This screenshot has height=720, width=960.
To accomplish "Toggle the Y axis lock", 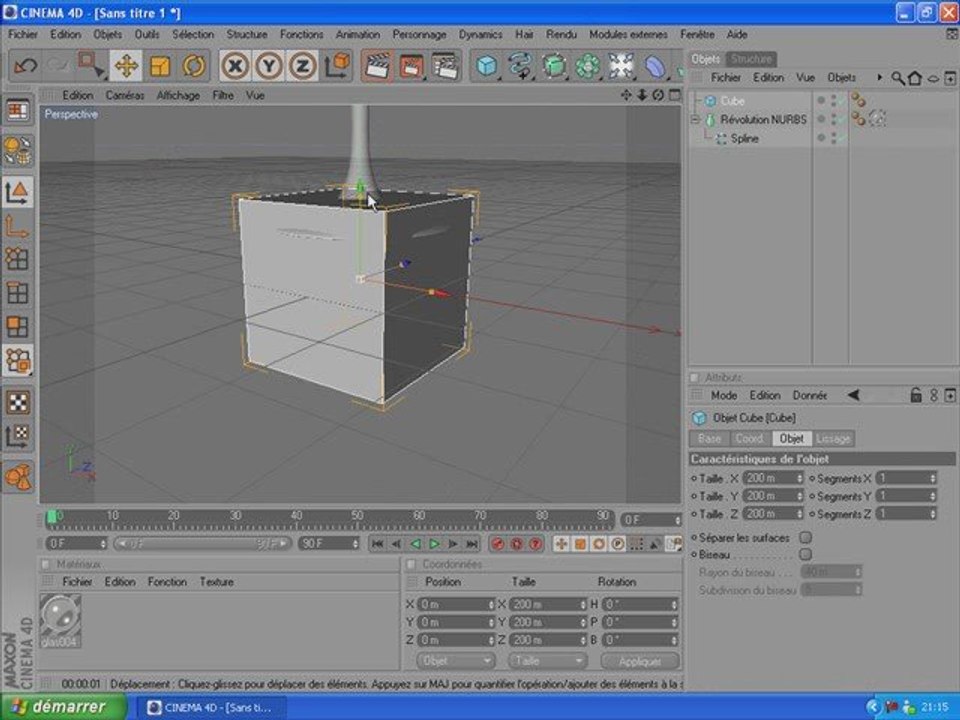I will [269, 66].
